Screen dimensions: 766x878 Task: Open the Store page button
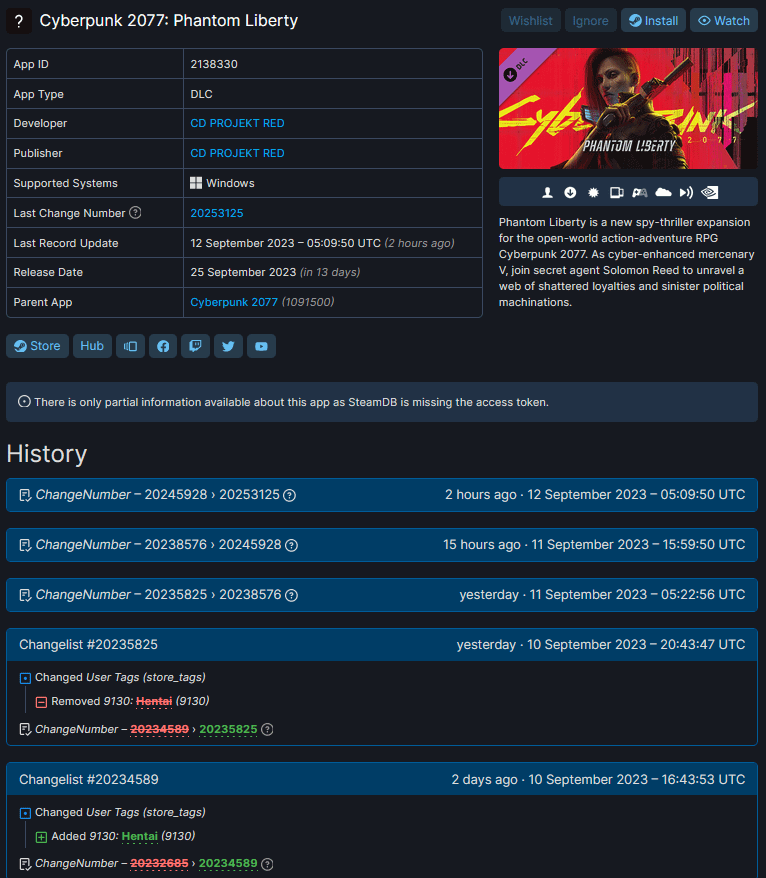click(38, 346)
